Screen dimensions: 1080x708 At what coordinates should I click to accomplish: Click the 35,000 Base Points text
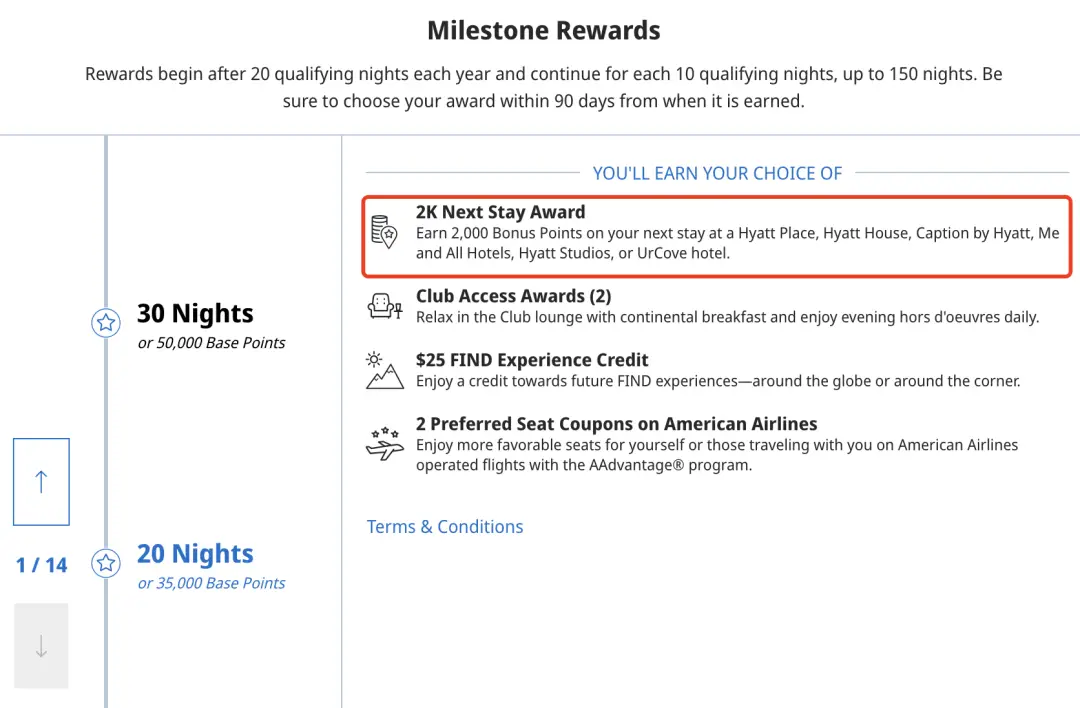[x=211, y=583]
